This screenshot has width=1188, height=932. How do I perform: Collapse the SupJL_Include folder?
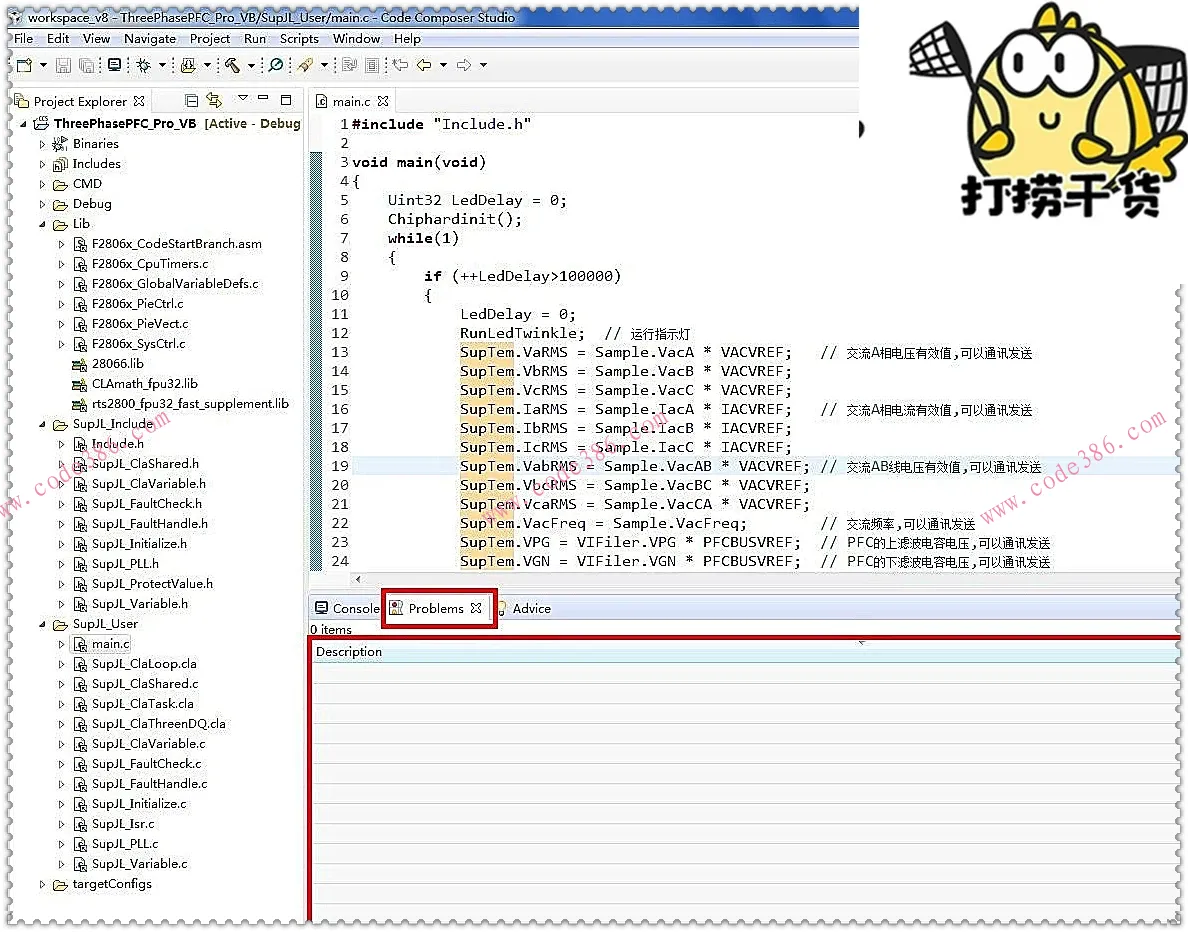[x=42, y=424]
